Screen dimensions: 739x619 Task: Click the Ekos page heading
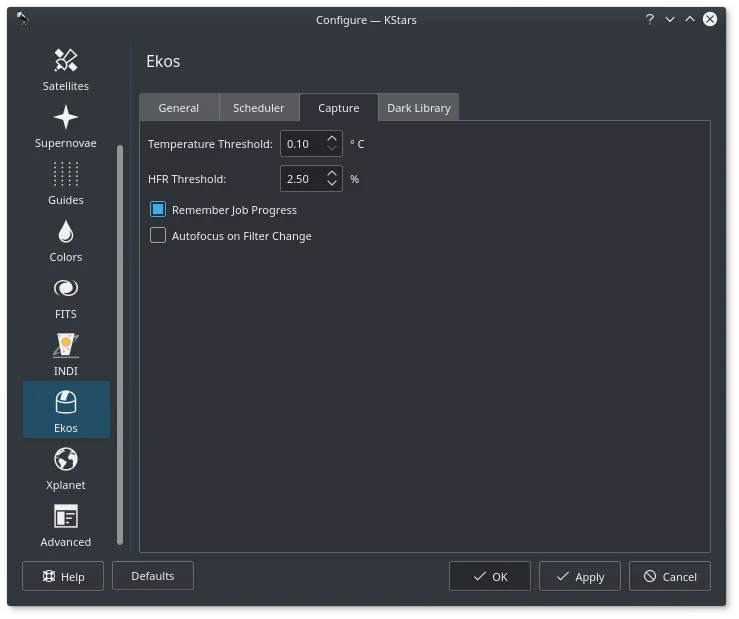tap(163, 61)
